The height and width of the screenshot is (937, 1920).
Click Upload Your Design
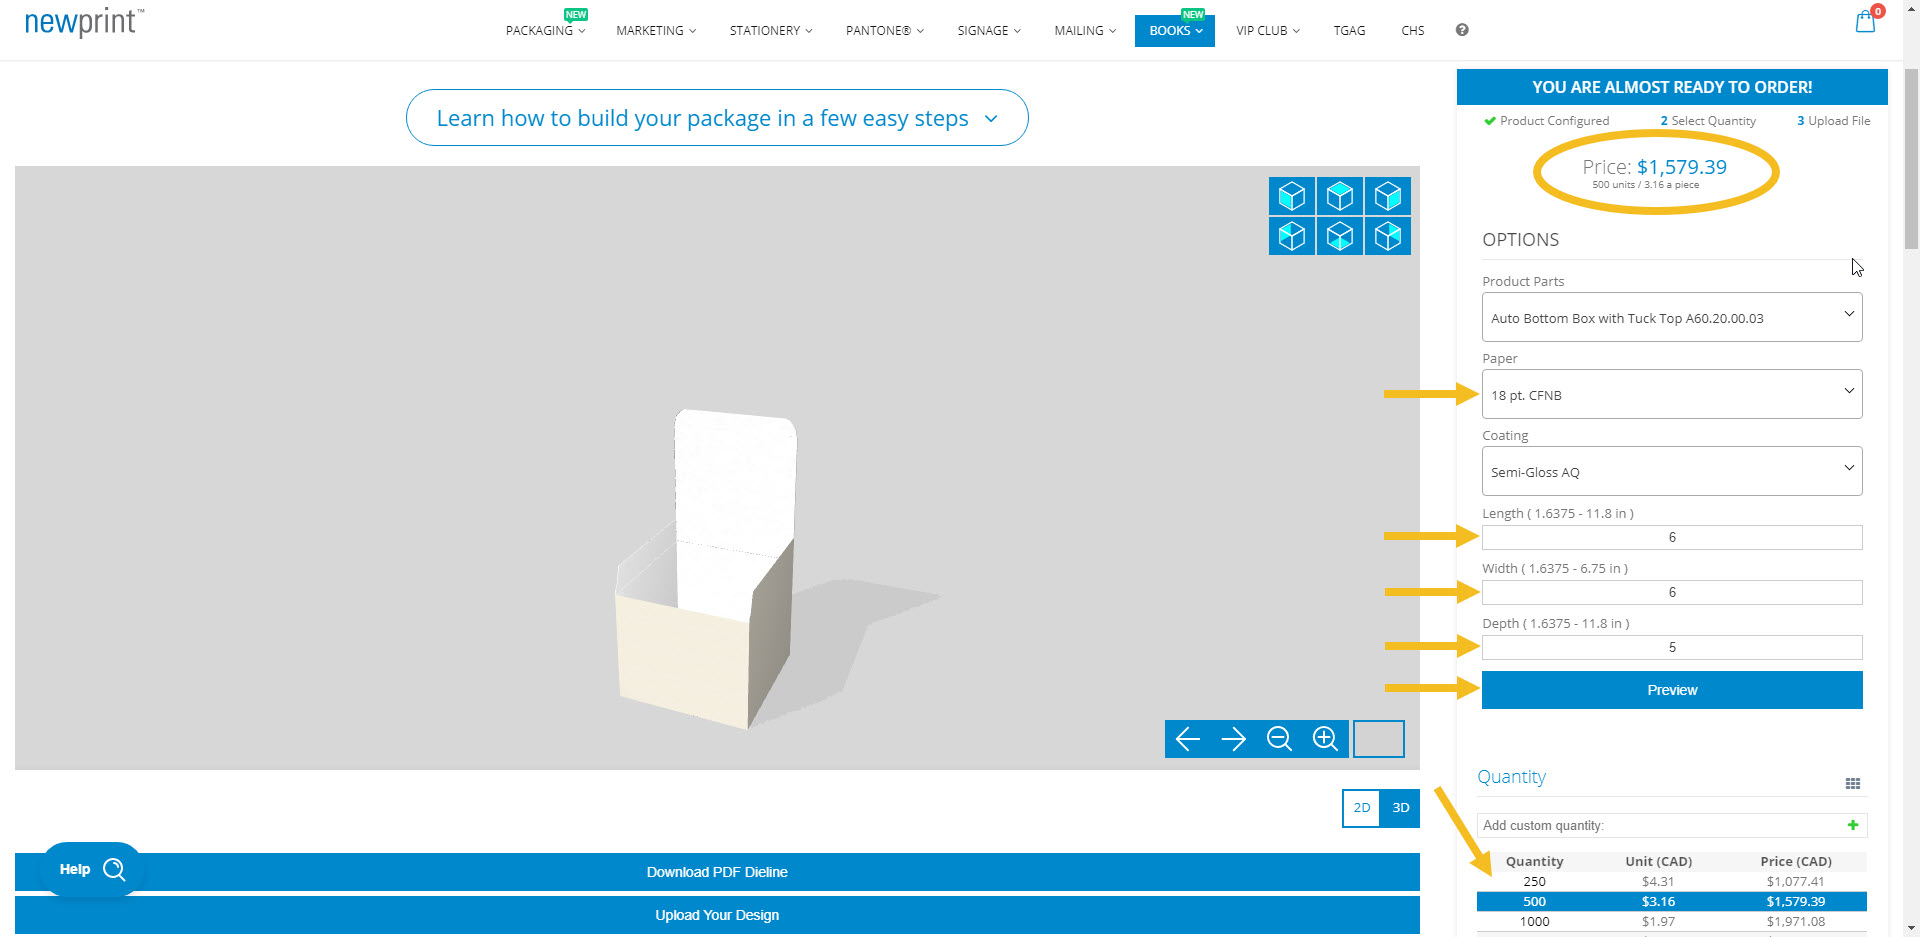[717, 915]
